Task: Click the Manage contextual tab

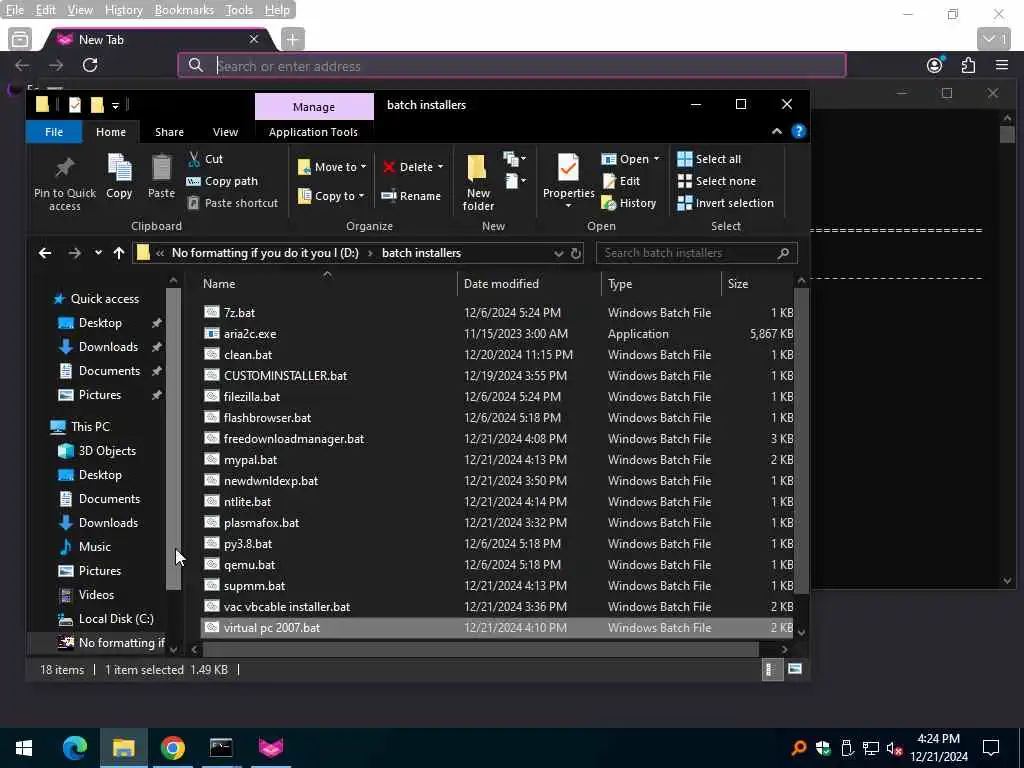Action: point(314,106)
